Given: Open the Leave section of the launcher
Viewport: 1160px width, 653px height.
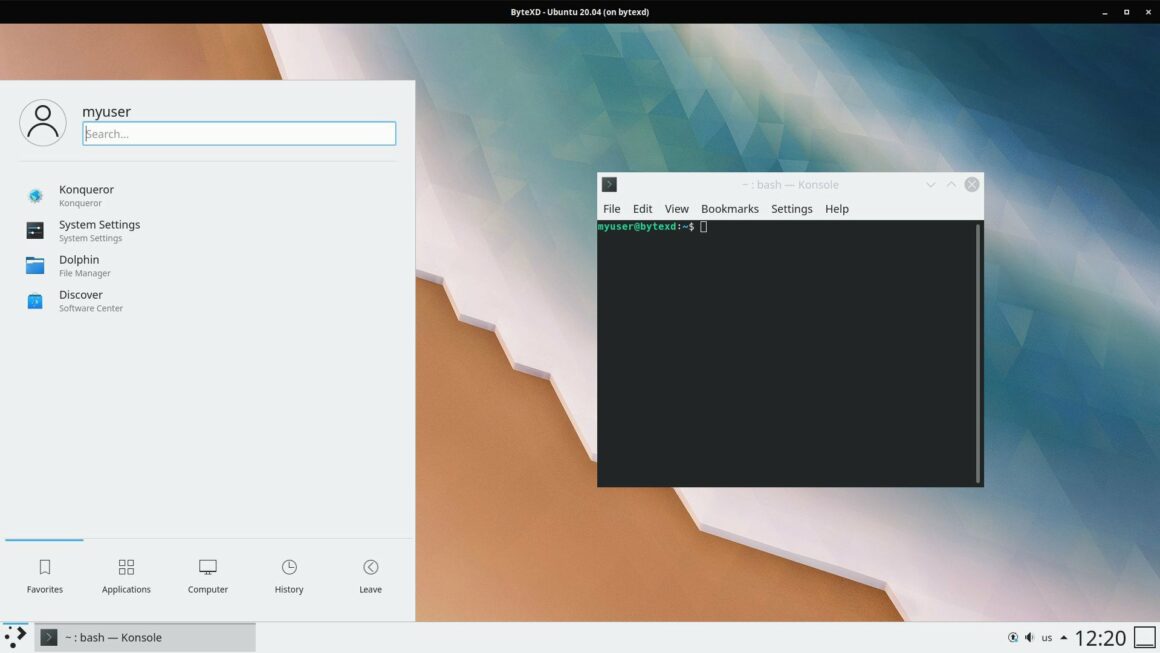Looking at the screenshot, I should pos(370,575).
